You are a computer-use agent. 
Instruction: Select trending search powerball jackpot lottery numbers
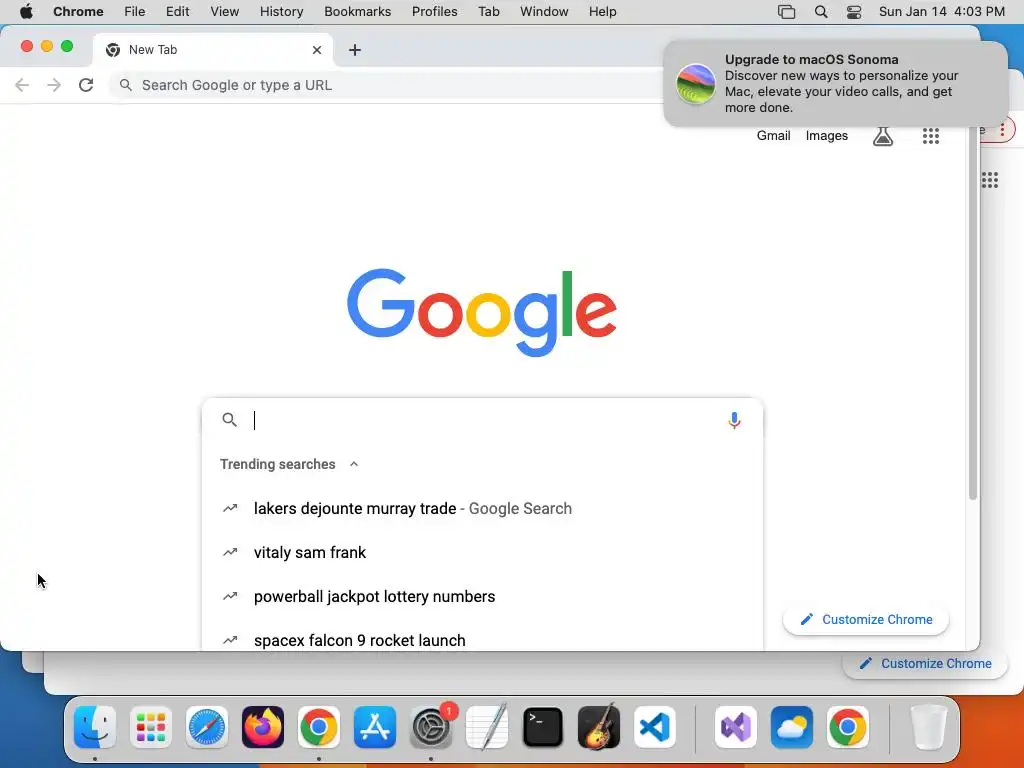pyautogui.click(x=482, y=596)
